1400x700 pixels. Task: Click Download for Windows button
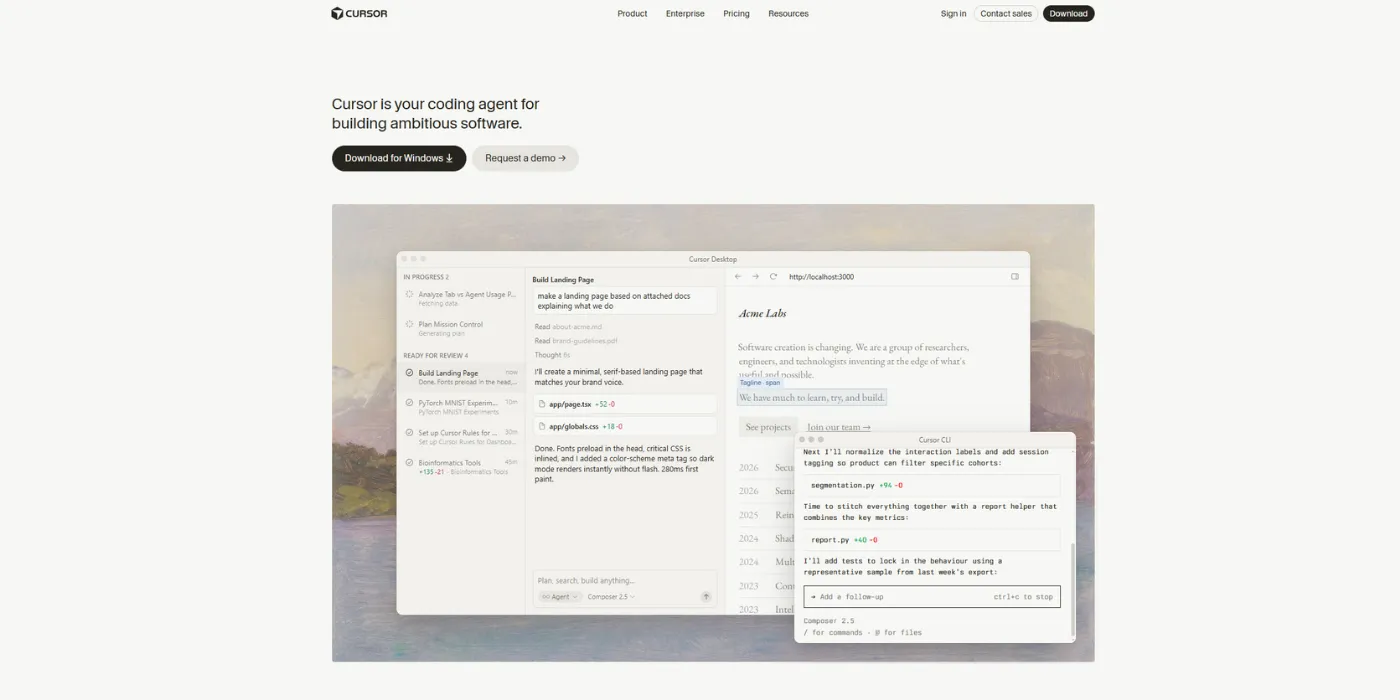(399, 158)
